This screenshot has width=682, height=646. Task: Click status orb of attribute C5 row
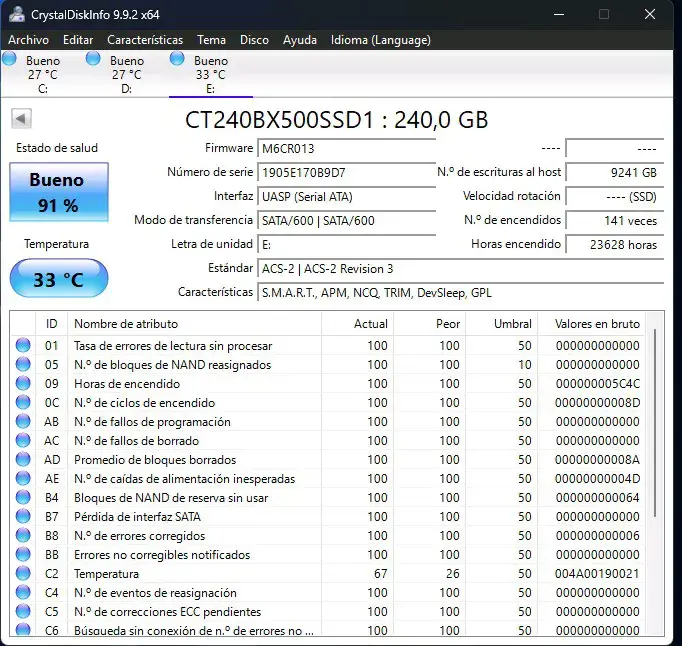click(x=23, y=611)
